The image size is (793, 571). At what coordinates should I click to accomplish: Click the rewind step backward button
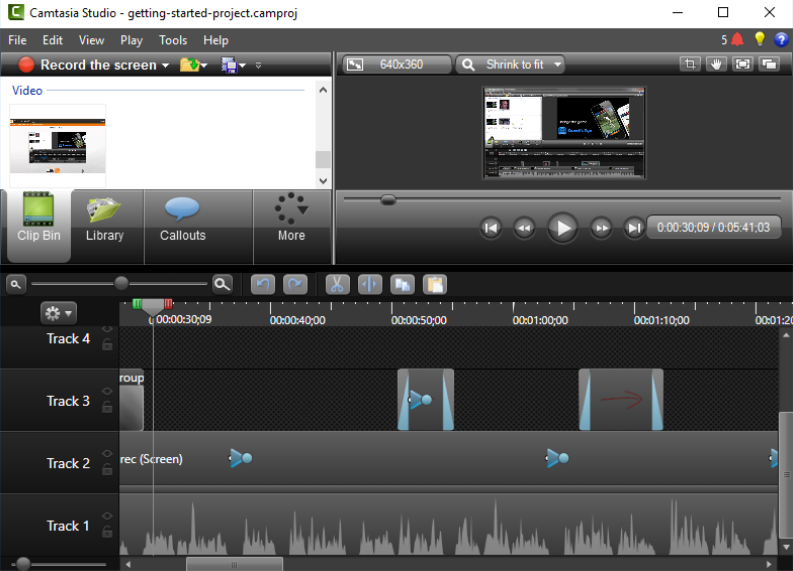(524, 228)
